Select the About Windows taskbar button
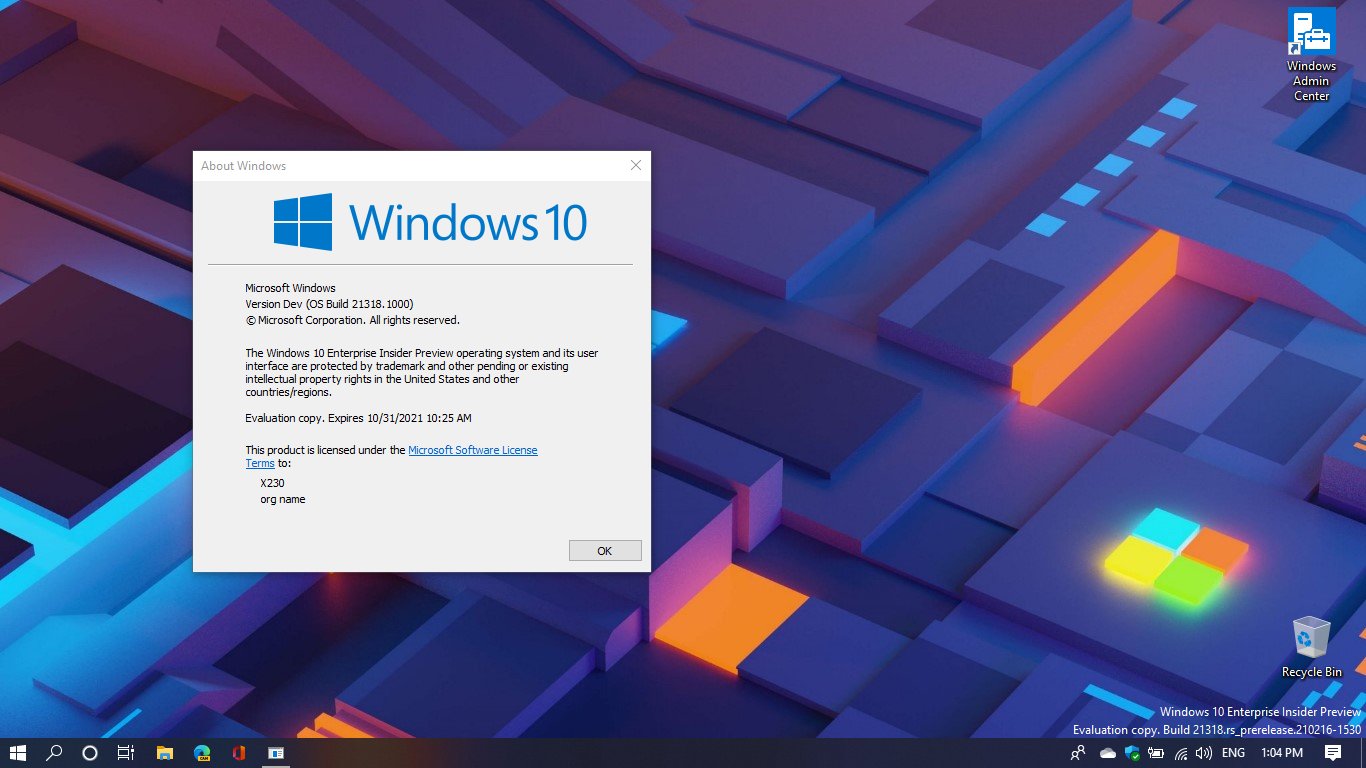 click(275, 752)
